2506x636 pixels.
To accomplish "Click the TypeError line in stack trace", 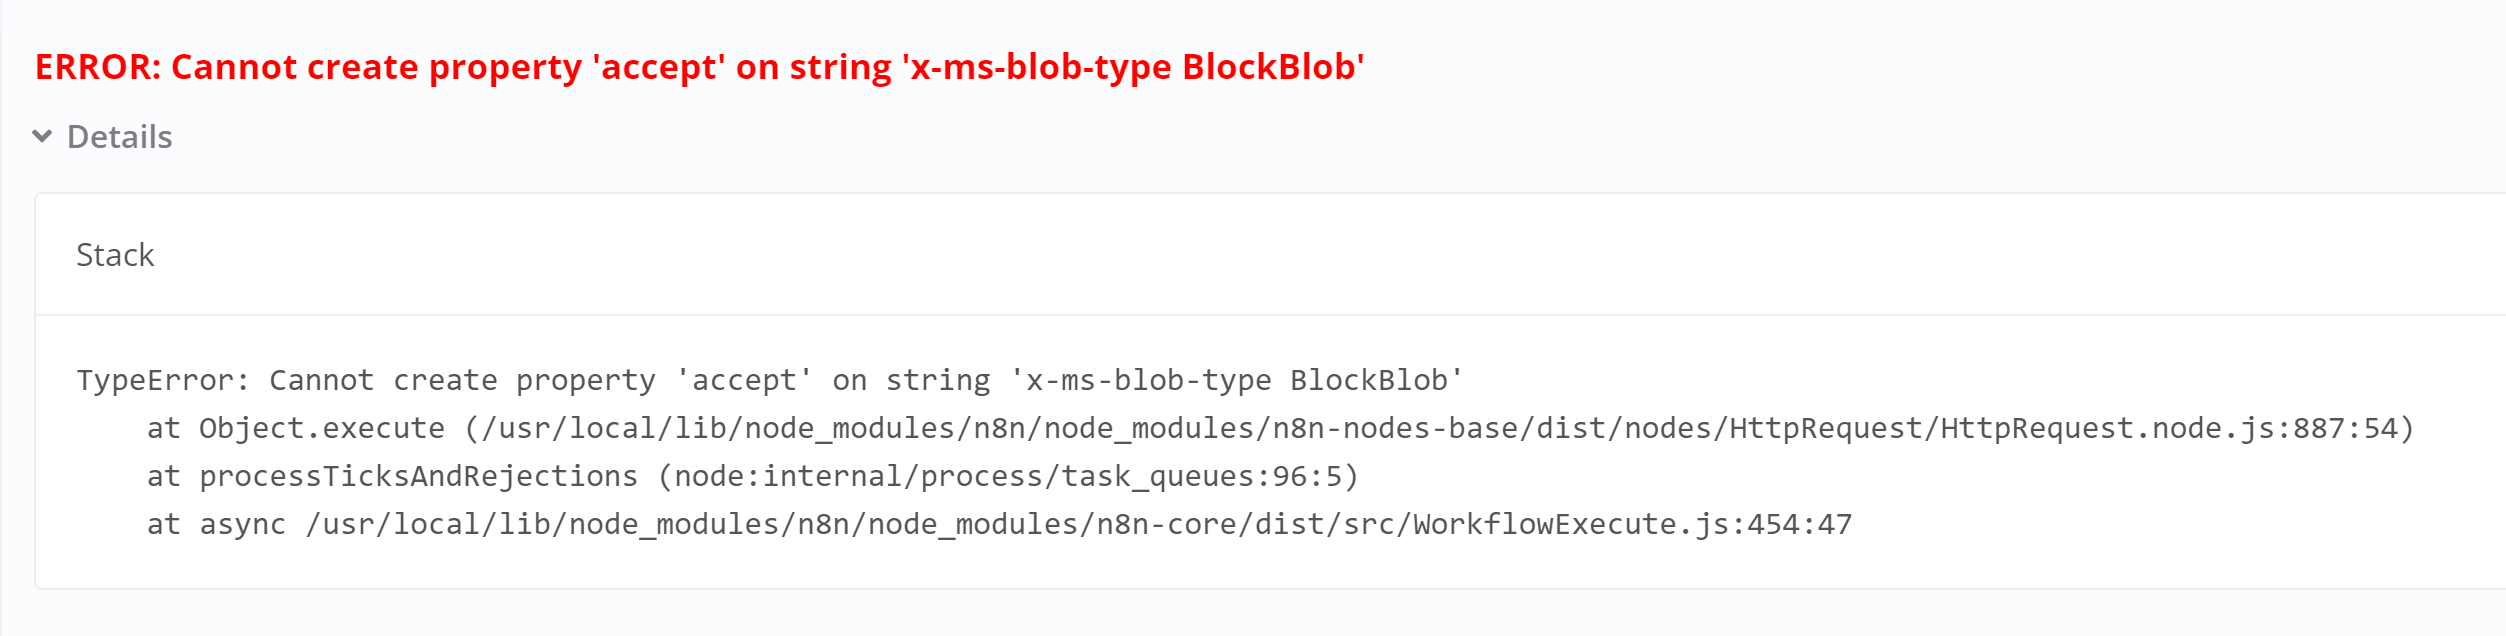I will click(x=769, y=380).
